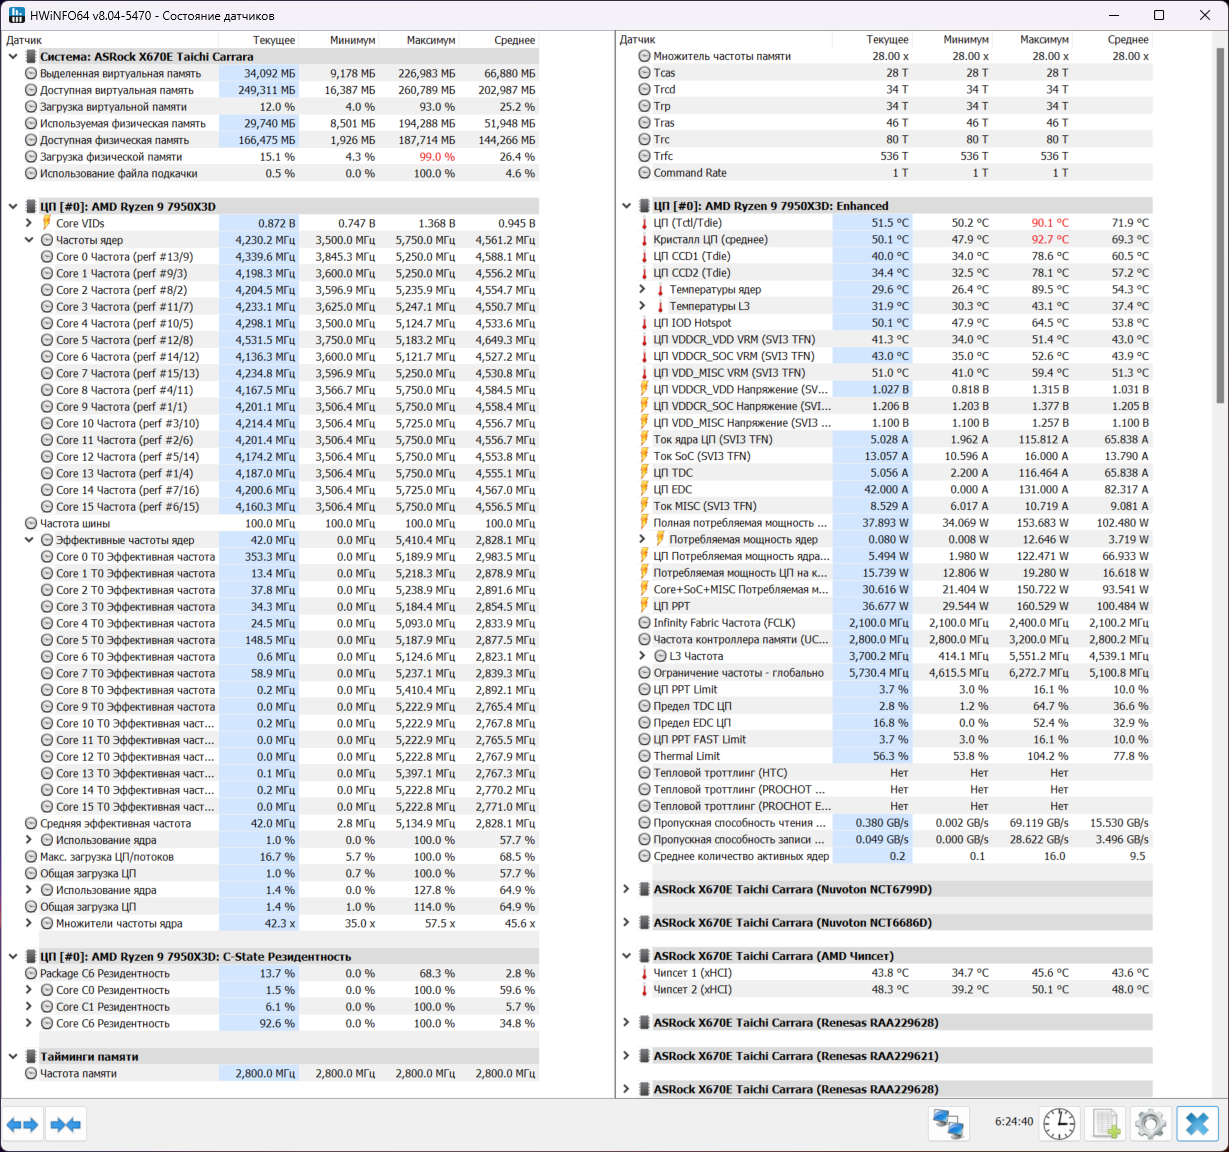Image resolution: width=1229 pixels, height=1152 pixels.
Task: Click the HWiNFO64 title bar app icon
Action: (16, 15)
